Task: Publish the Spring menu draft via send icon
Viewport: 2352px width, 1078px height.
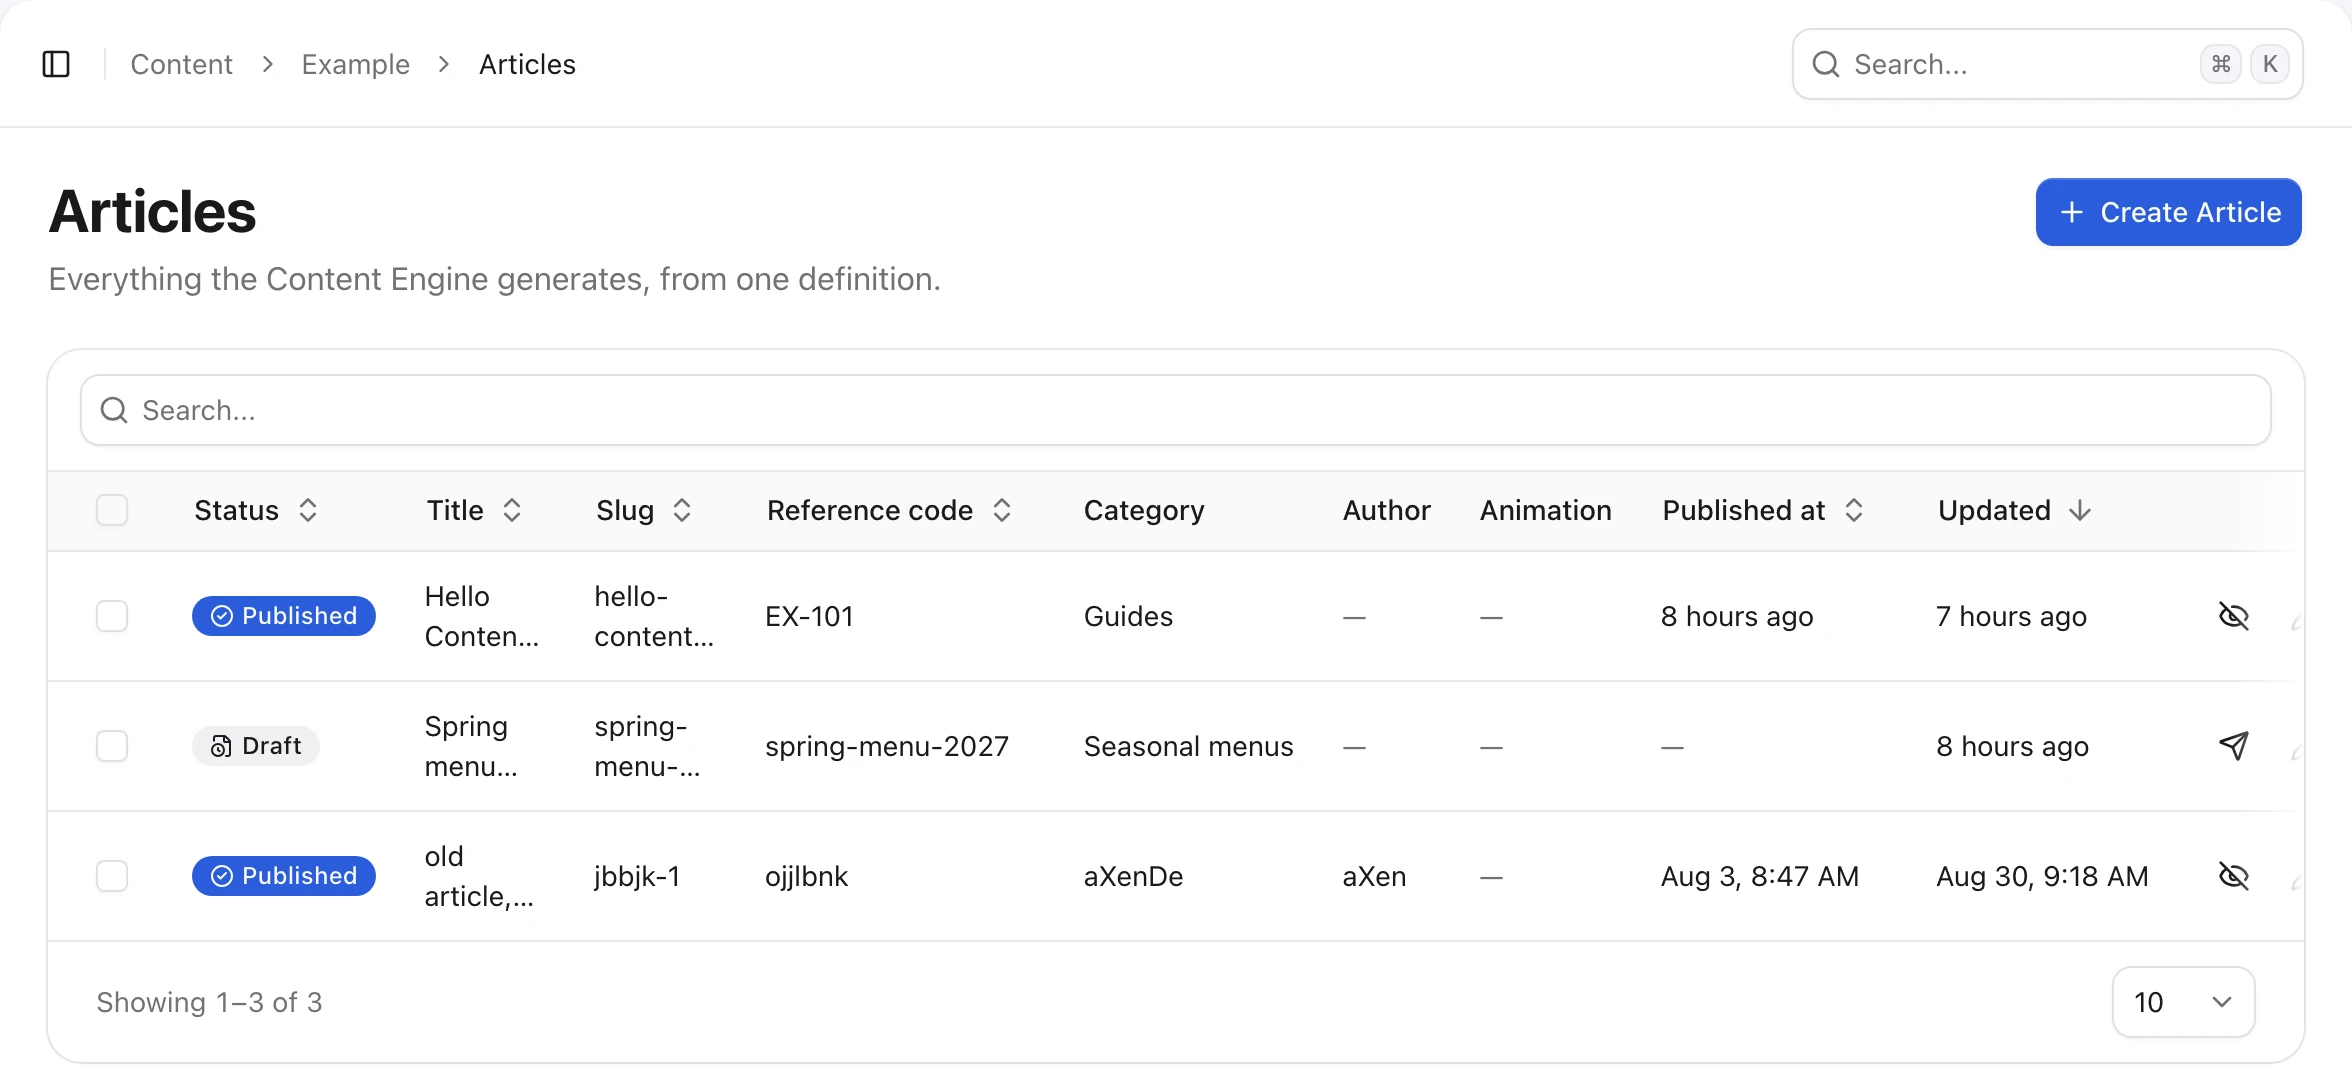Action: (x=2233, y=746)
